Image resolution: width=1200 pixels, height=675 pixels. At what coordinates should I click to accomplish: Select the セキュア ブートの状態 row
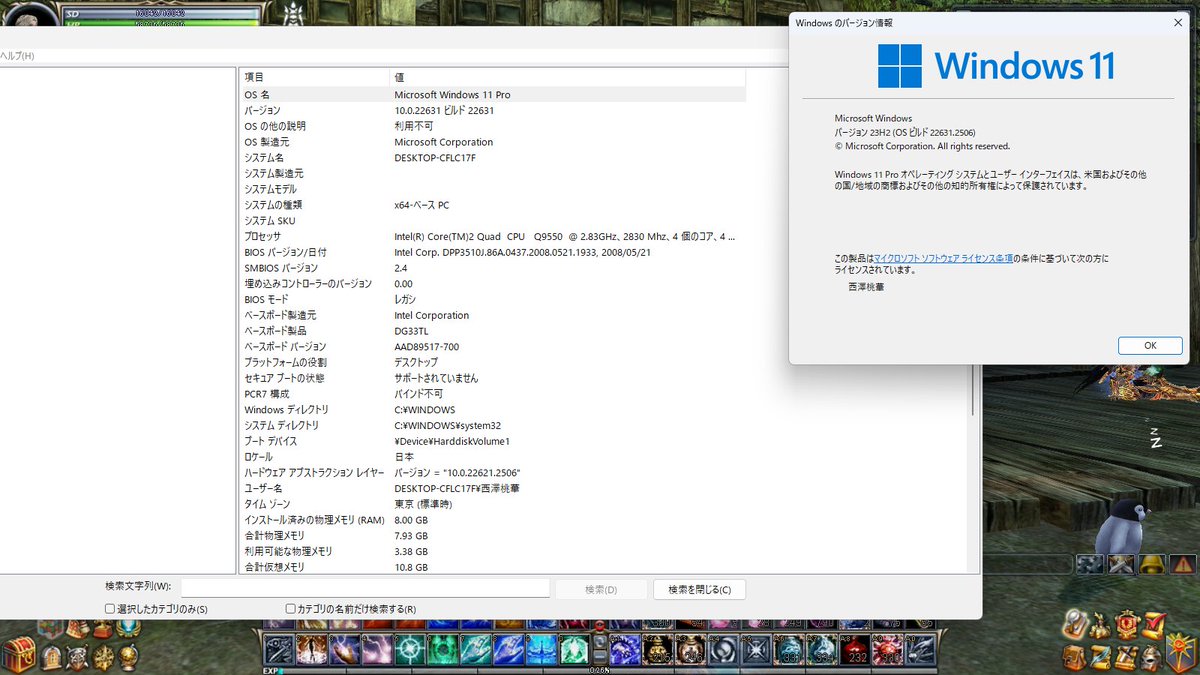(x=492, y=378)
